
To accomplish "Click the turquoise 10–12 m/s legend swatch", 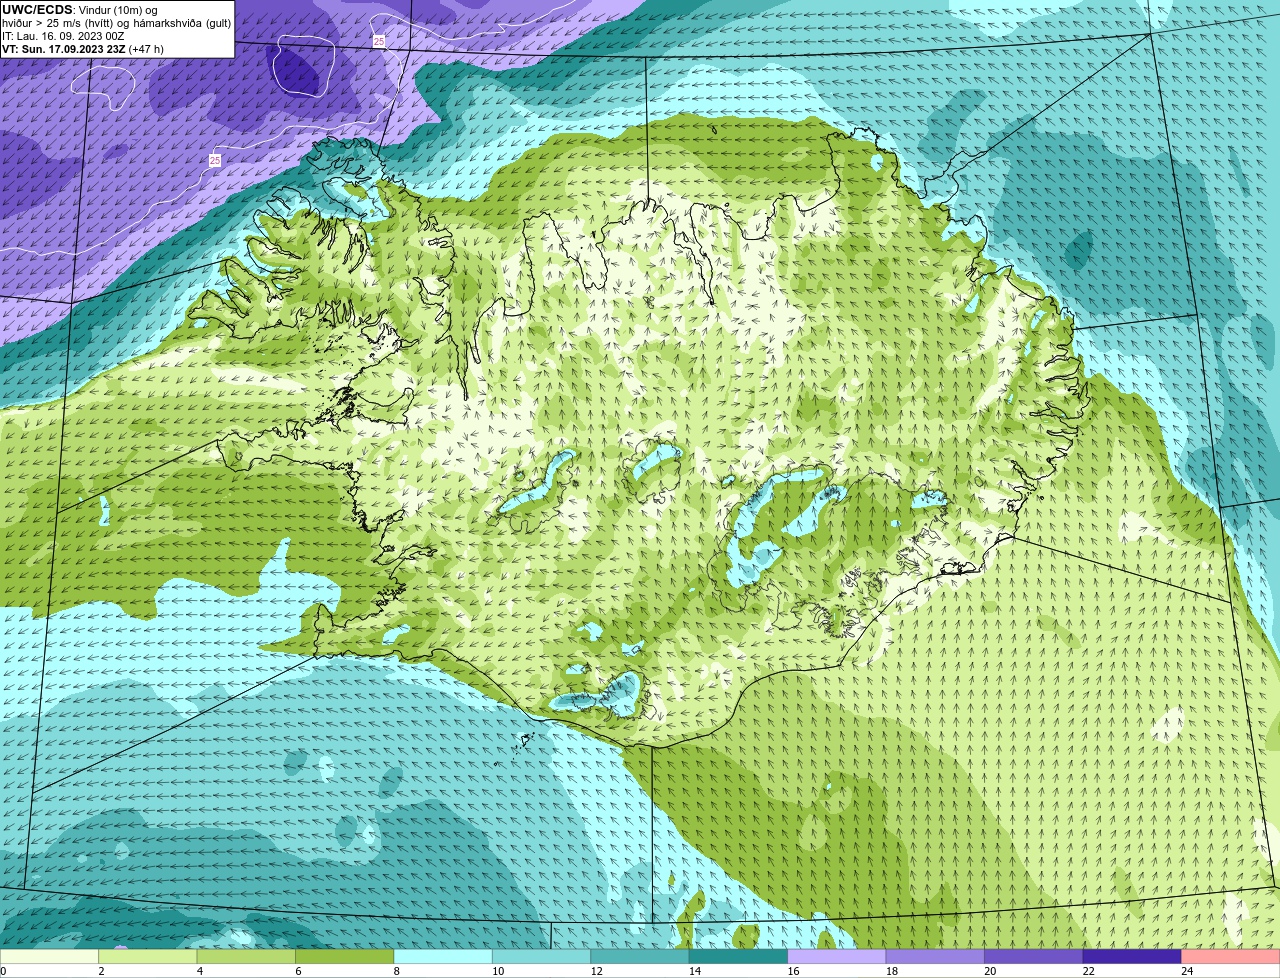I will click(x=542, y=957).
